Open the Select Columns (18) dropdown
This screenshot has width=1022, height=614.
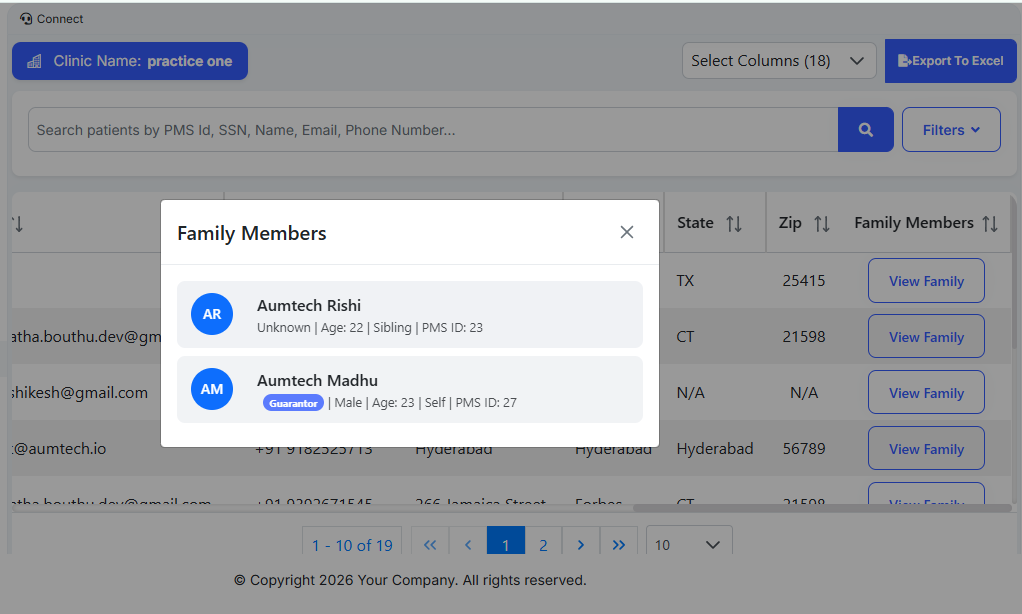coord(778,61)
